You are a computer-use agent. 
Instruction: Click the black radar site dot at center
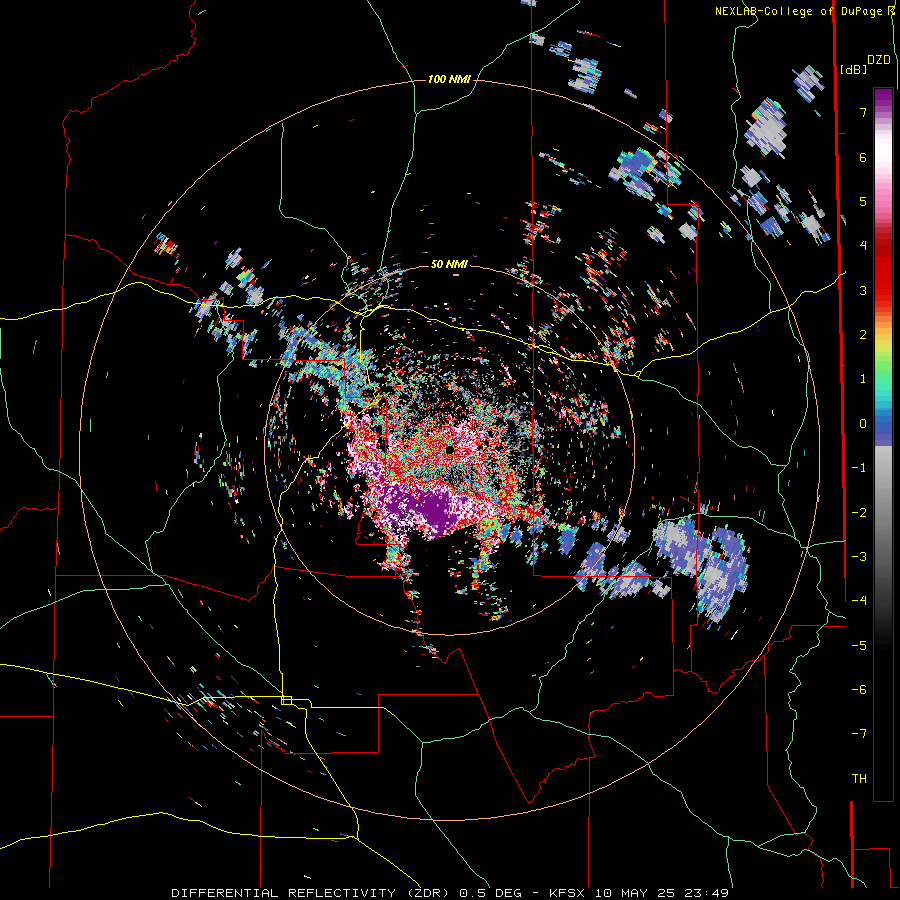[x=449, y=451]
